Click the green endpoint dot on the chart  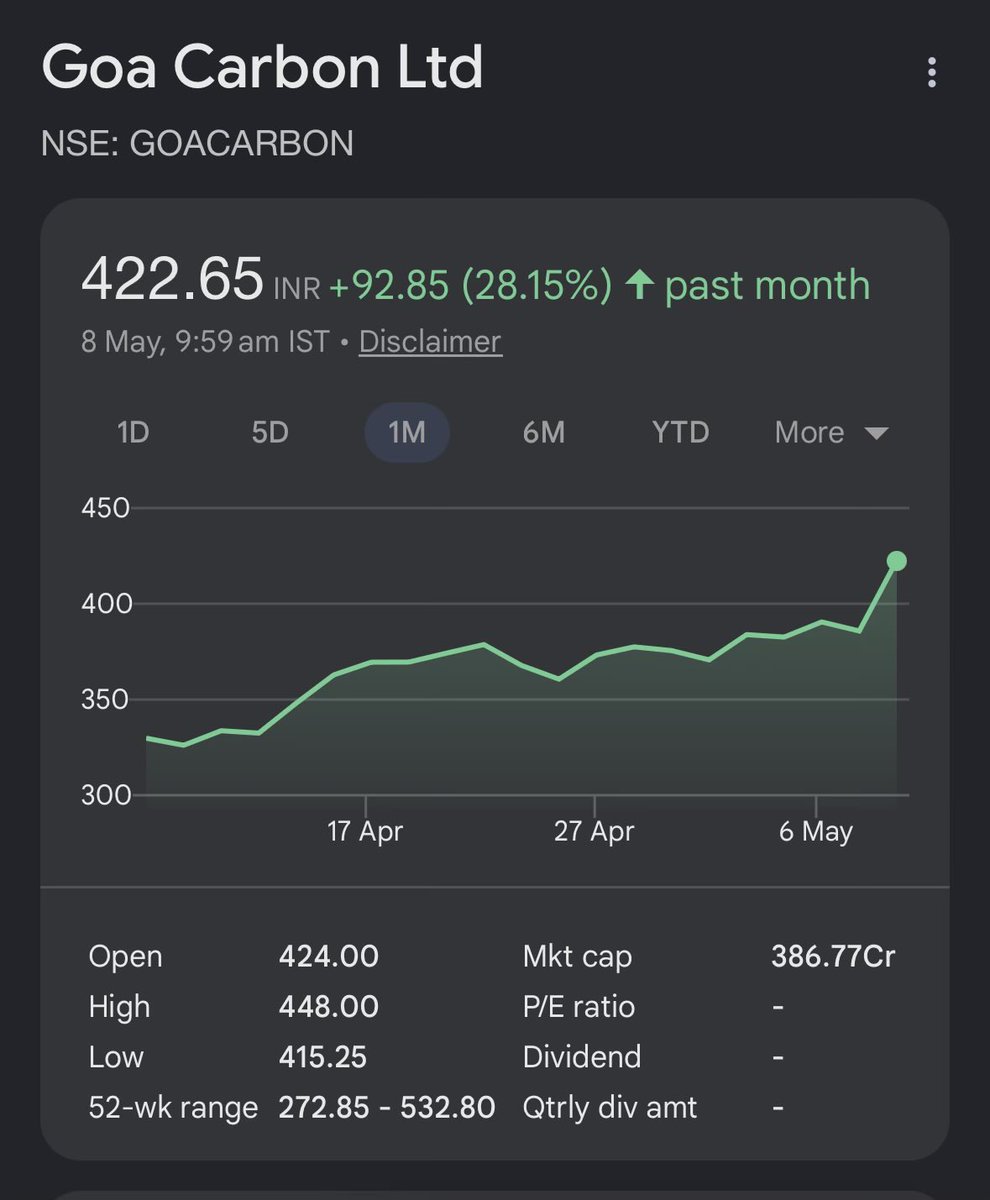point(897,561)
